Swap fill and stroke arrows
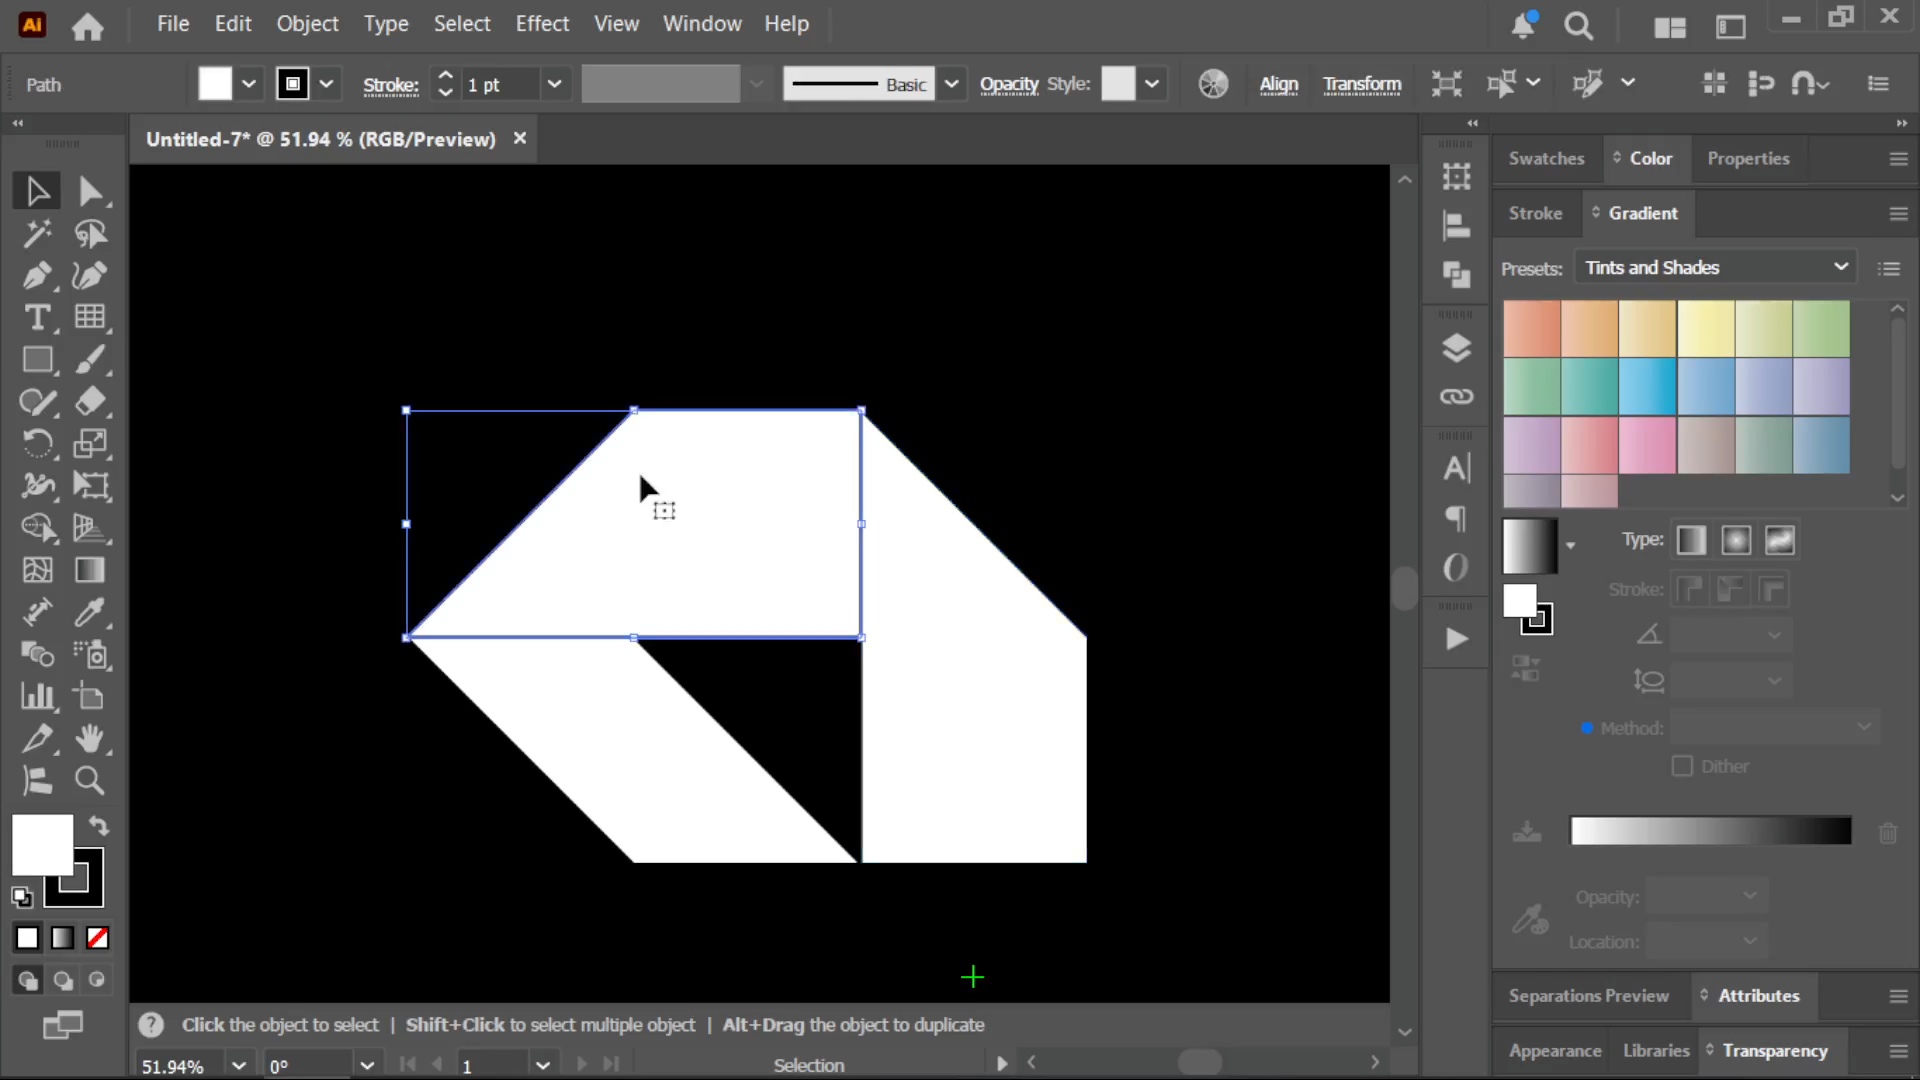1920x1080 pixels. coord(98,826)
